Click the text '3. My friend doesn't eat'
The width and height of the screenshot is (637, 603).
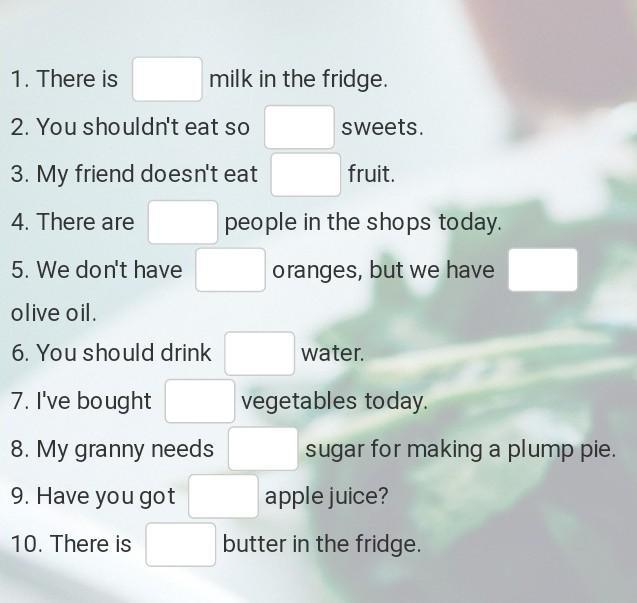tap(134, 174)
